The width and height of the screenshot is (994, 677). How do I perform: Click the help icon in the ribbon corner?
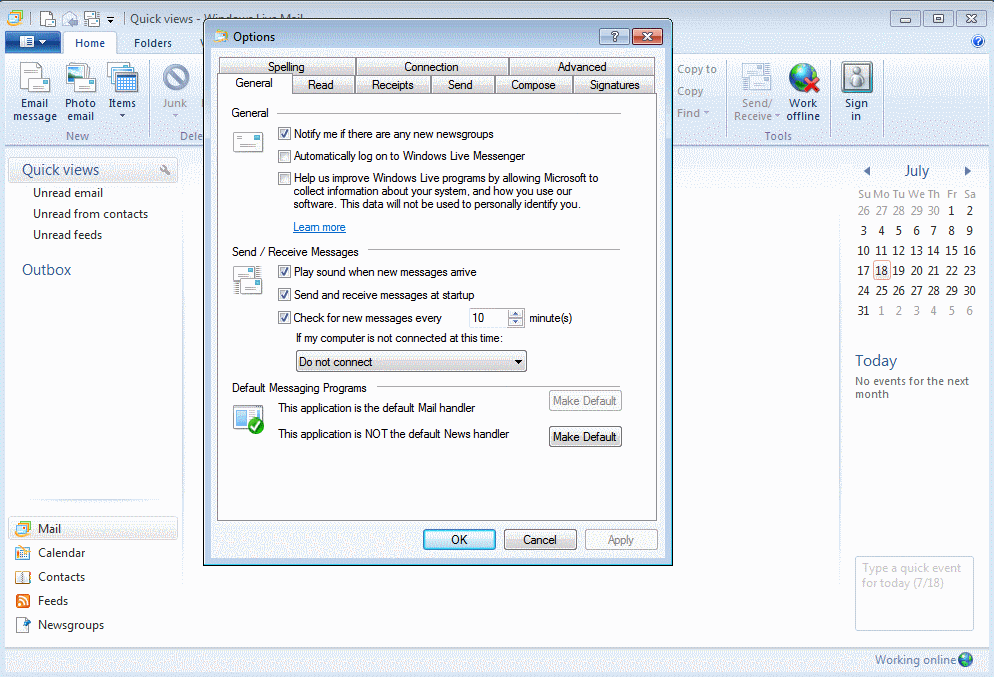tap(978, 42)
